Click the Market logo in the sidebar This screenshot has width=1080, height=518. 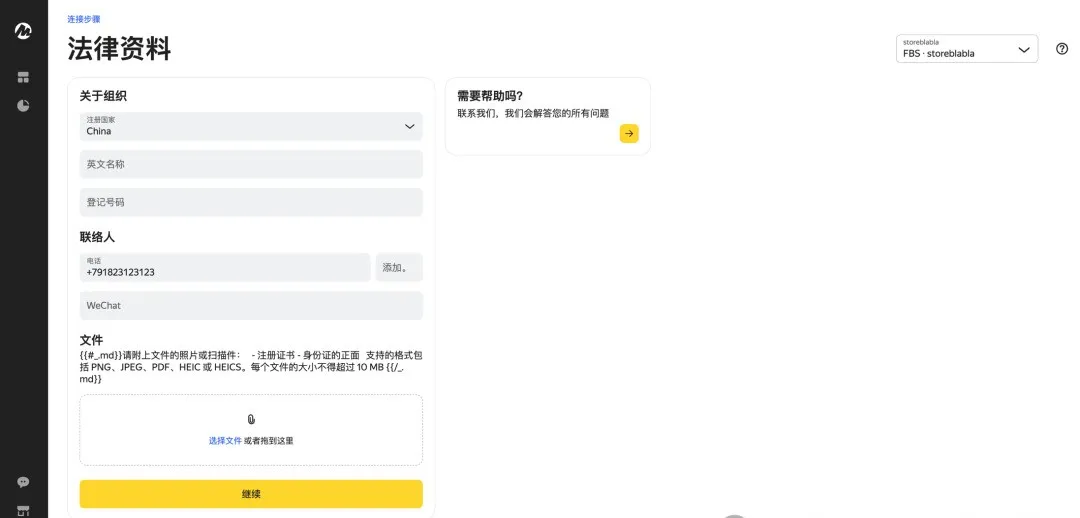23,31
